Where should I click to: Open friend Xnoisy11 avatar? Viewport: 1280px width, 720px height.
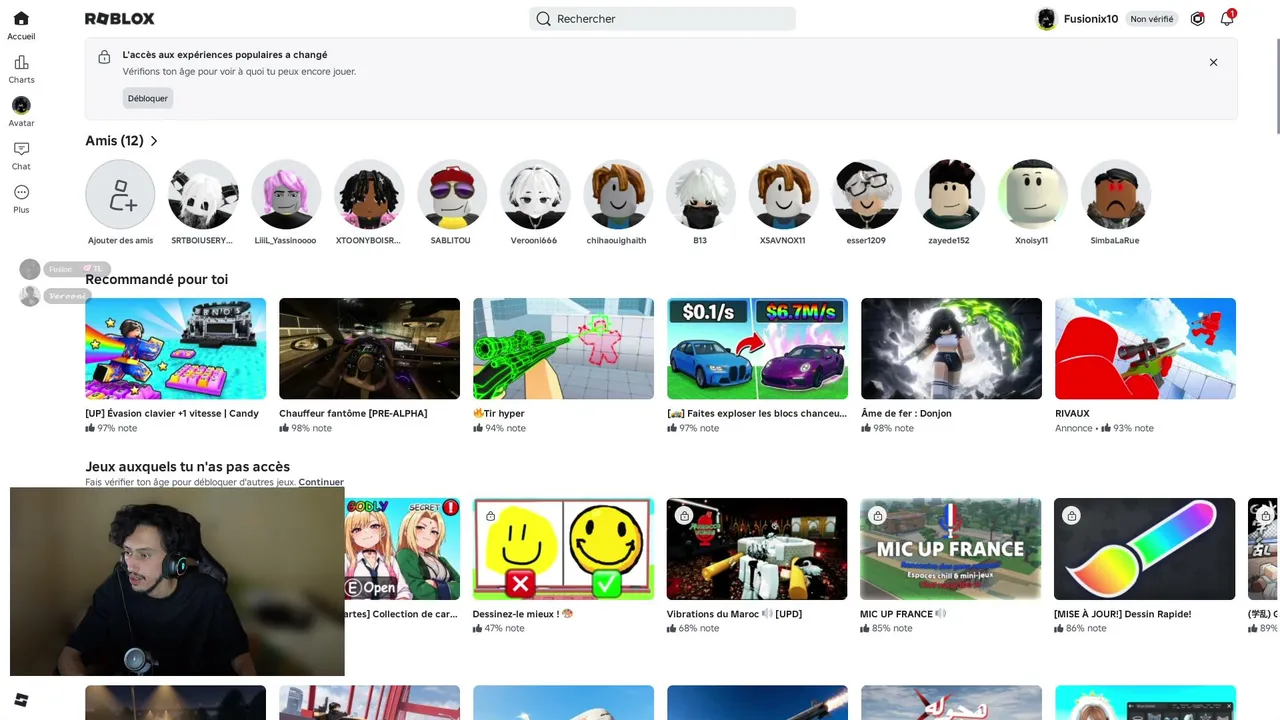1033,195
